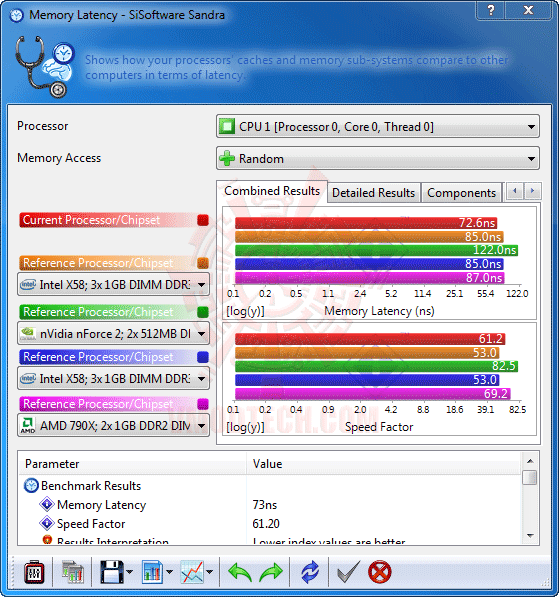Click the results list scroll up arrow
Viewport: 559px width, 597px height.
tap(530, 461)
